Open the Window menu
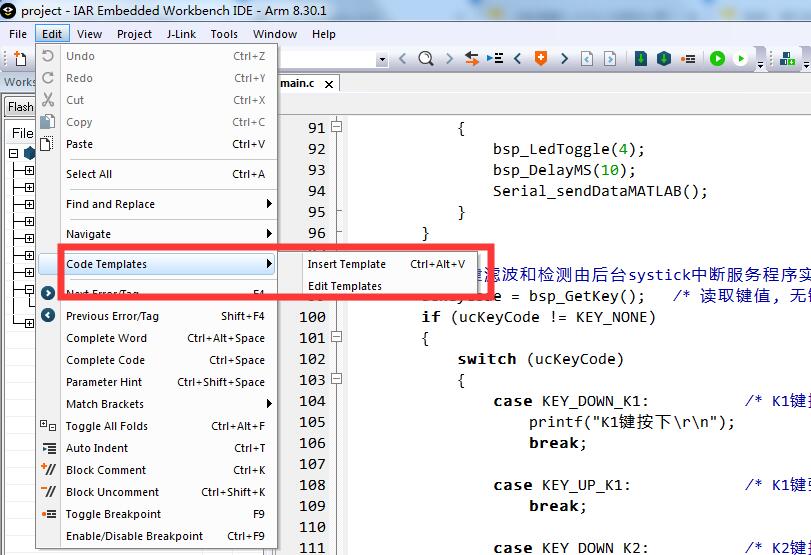The height and width of the screenshot is (555, 811). click(x=275, y=34)
